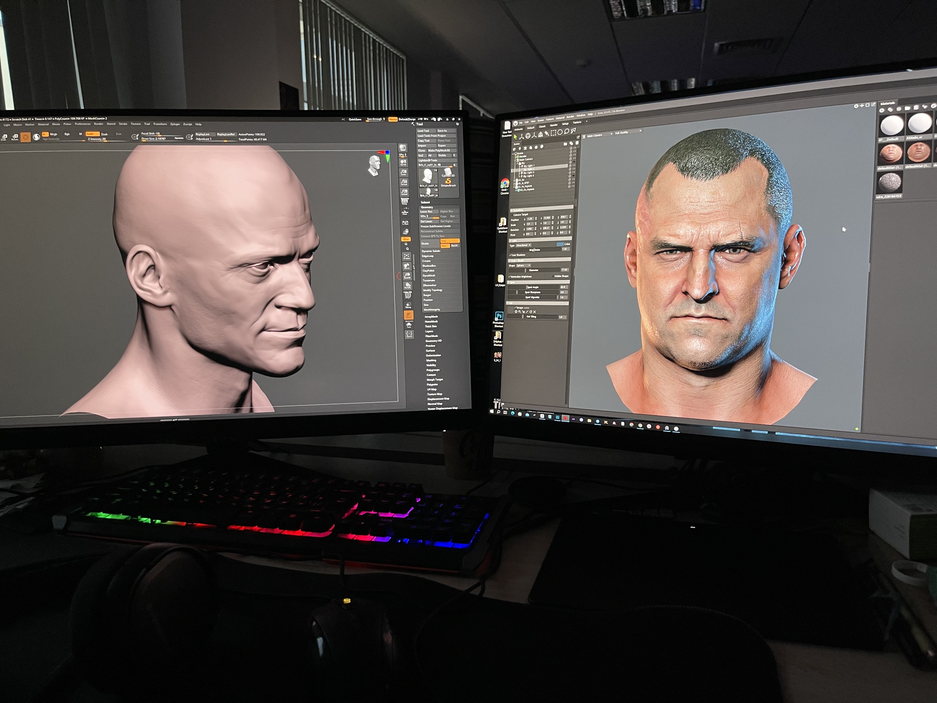The image size is (937, 703).
Task: Expand the Polygroups subpalette
Action: tap(433, 370)
